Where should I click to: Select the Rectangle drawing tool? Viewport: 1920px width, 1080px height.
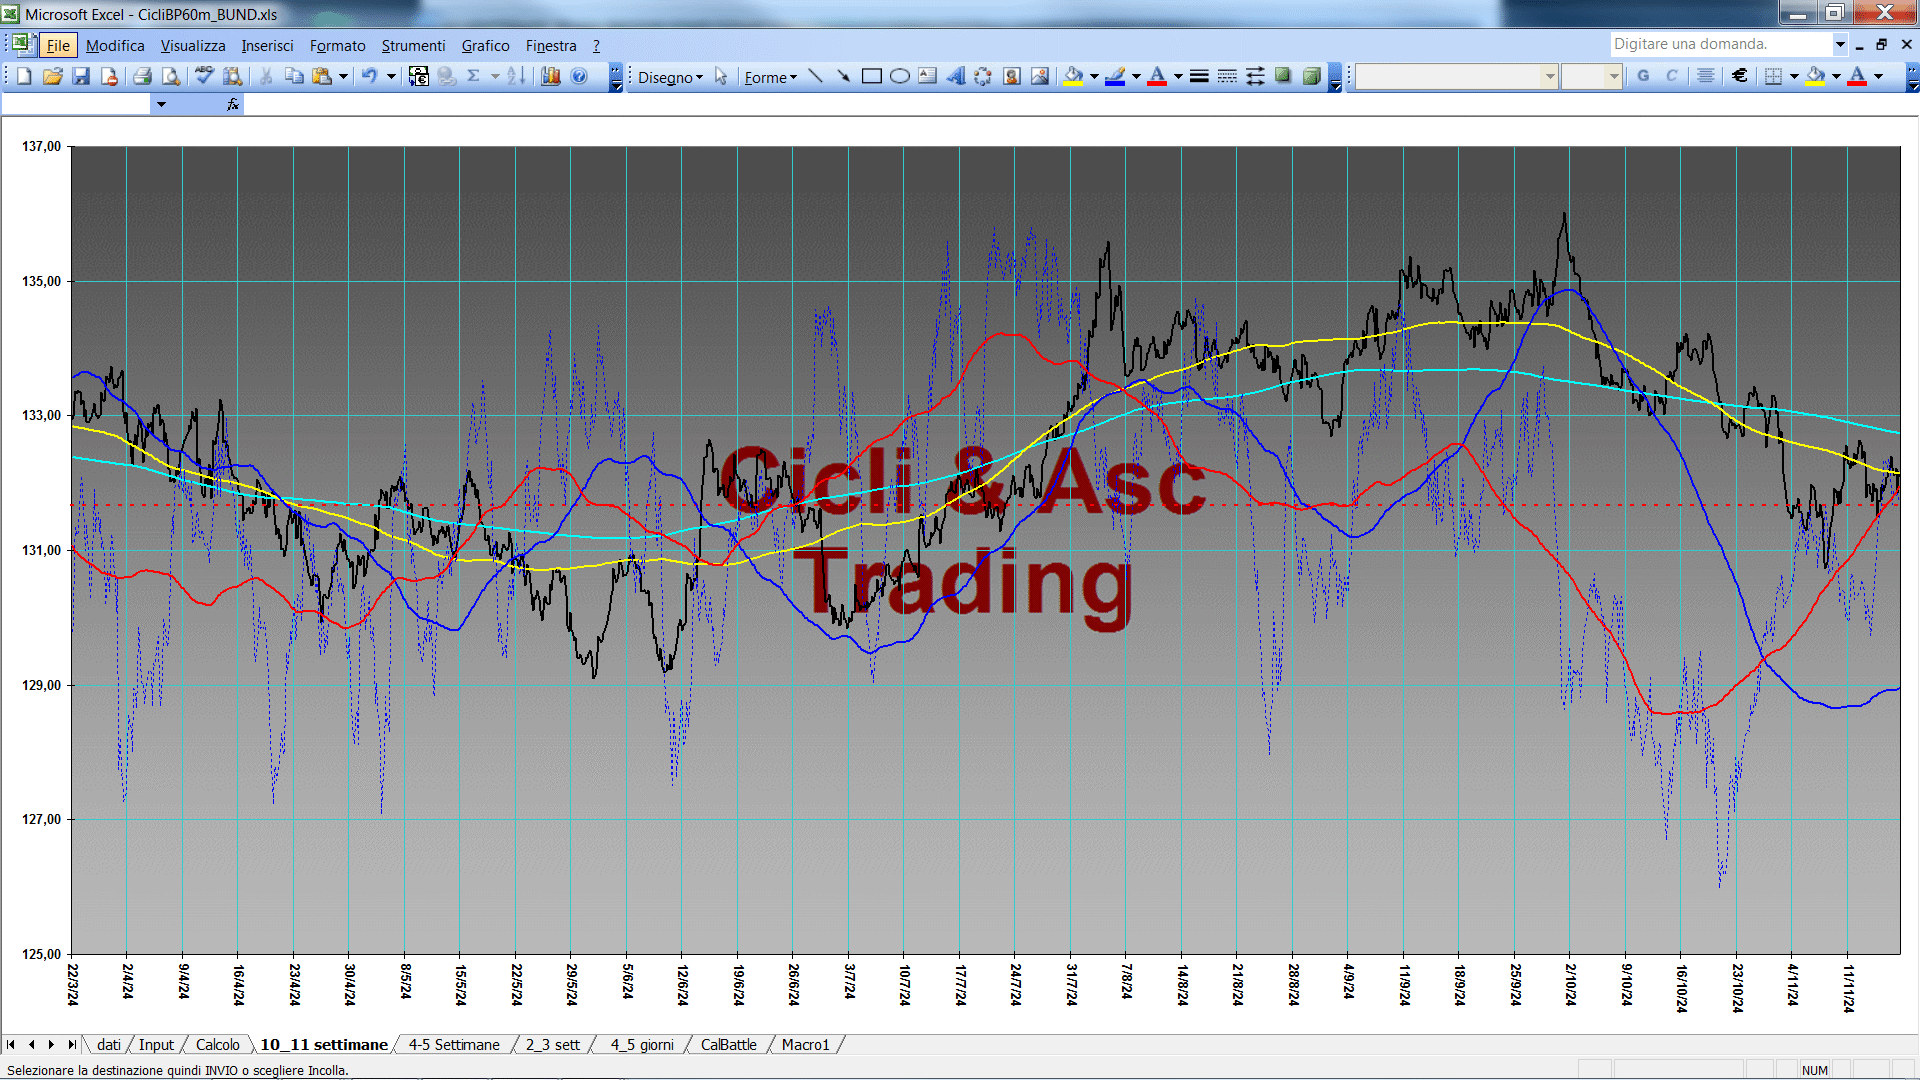coord(872,76)
